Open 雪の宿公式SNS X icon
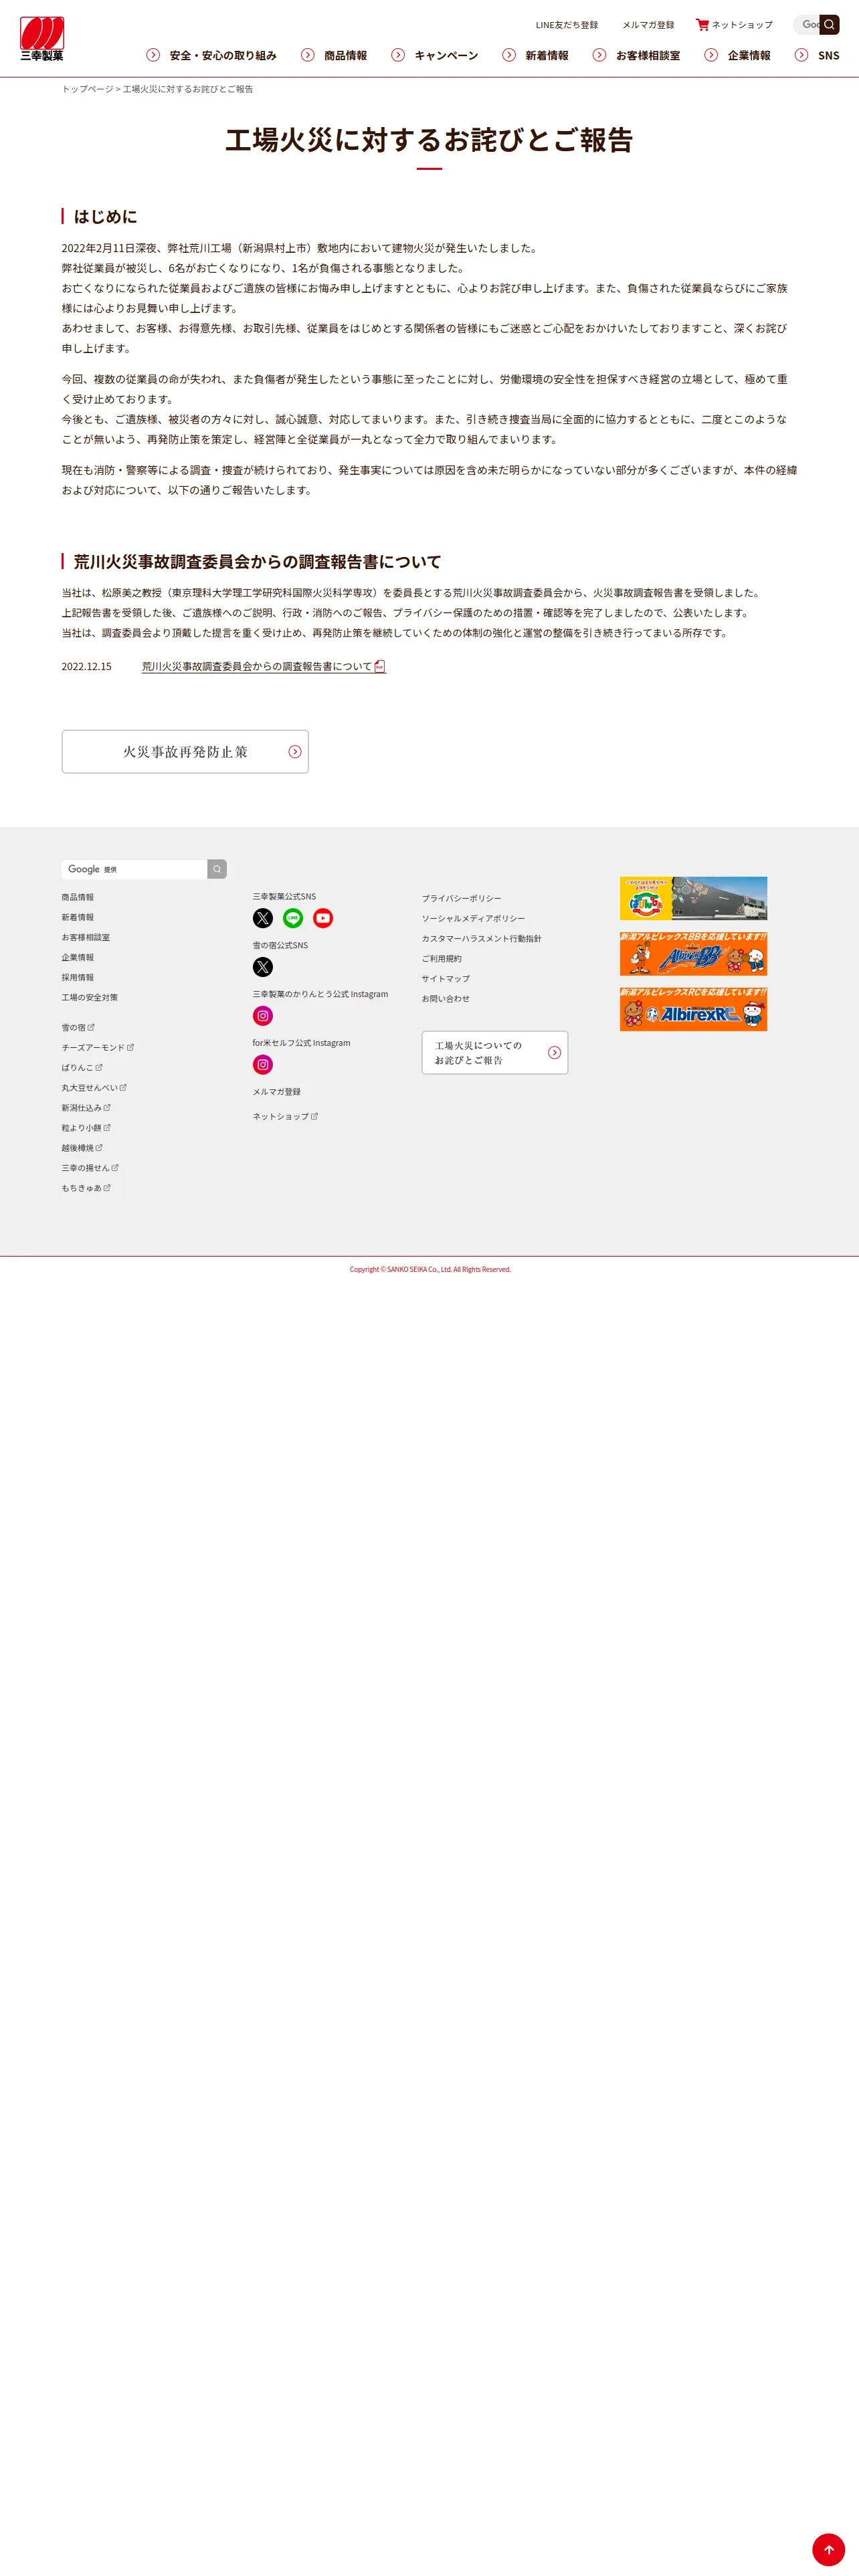 [263, 967]
